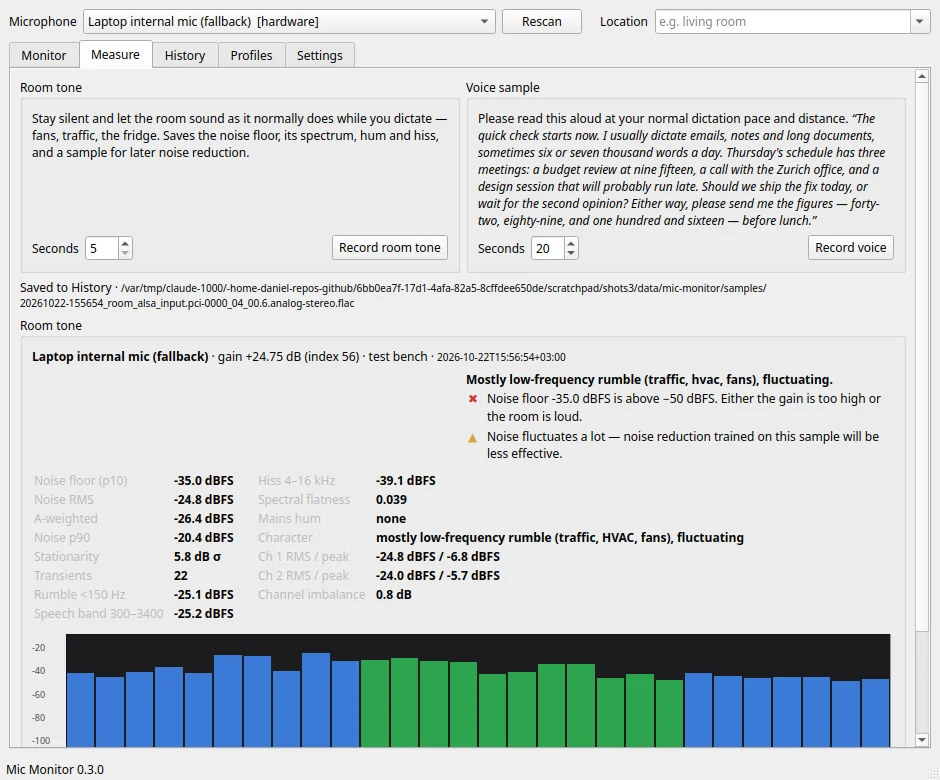The width and height of the screenshot is (940, 780).
Task: Click the Mains hum value none
Action: pyautogui.click(x=391, y=519)
